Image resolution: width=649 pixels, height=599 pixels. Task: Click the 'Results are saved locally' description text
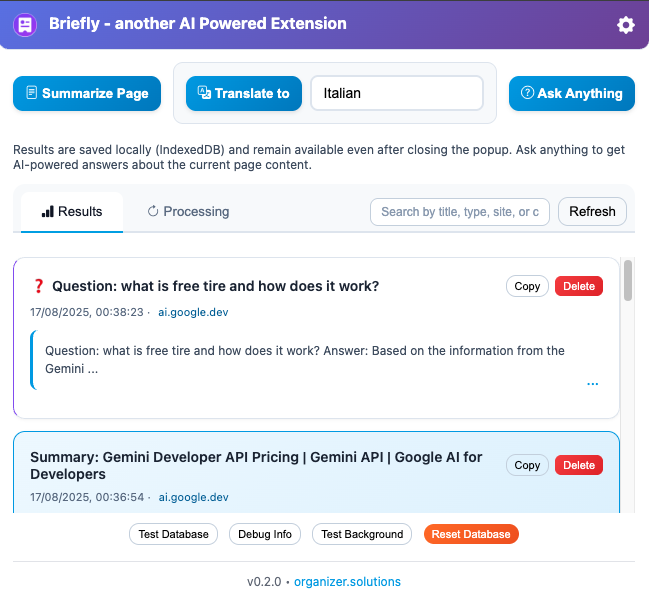tap(319, 157)
